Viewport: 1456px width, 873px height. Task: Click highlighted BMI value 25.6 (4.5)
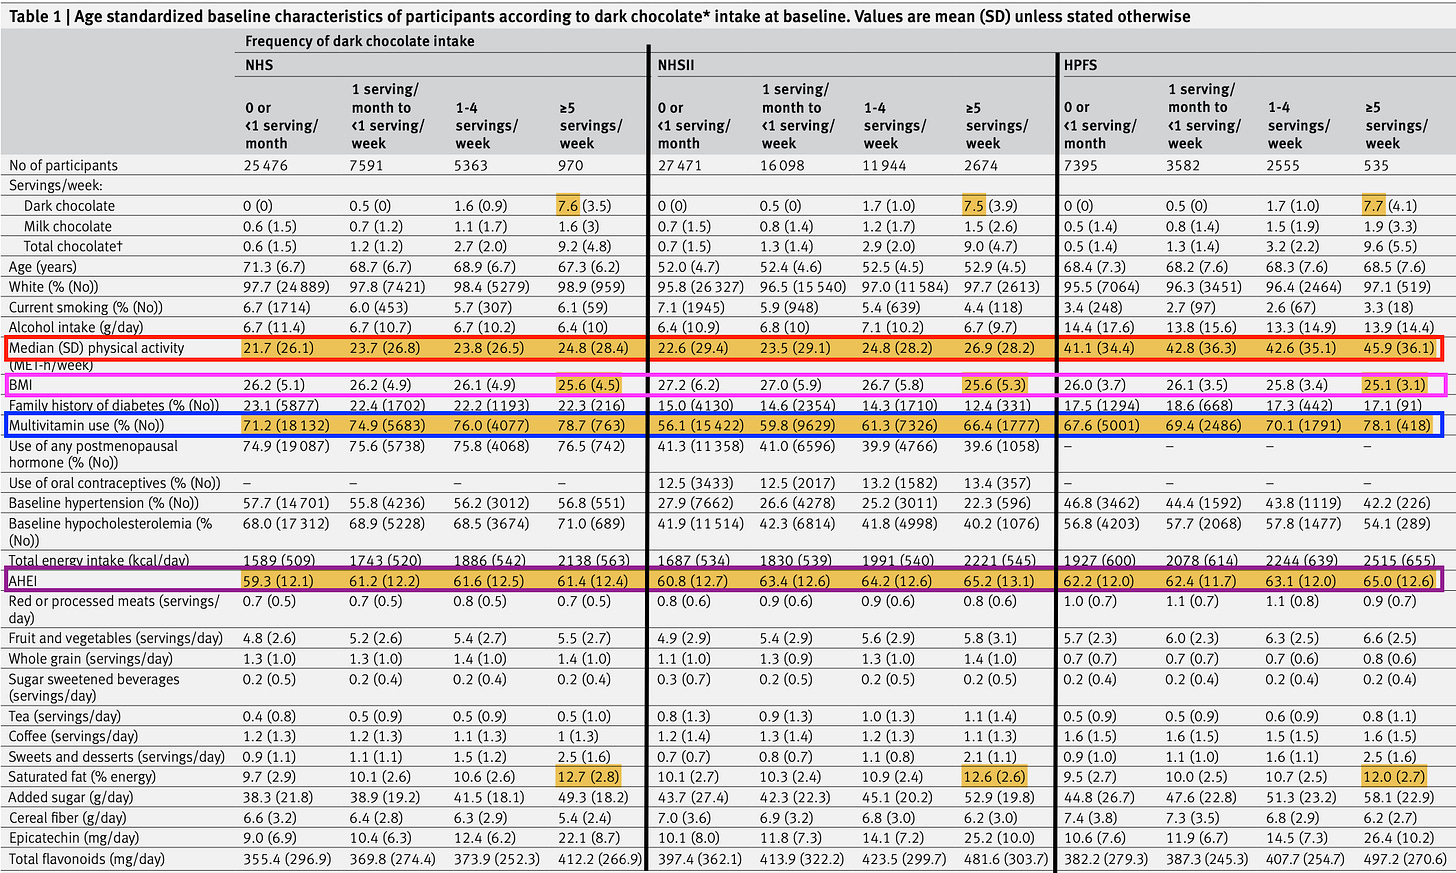click(x=590, y=385)
